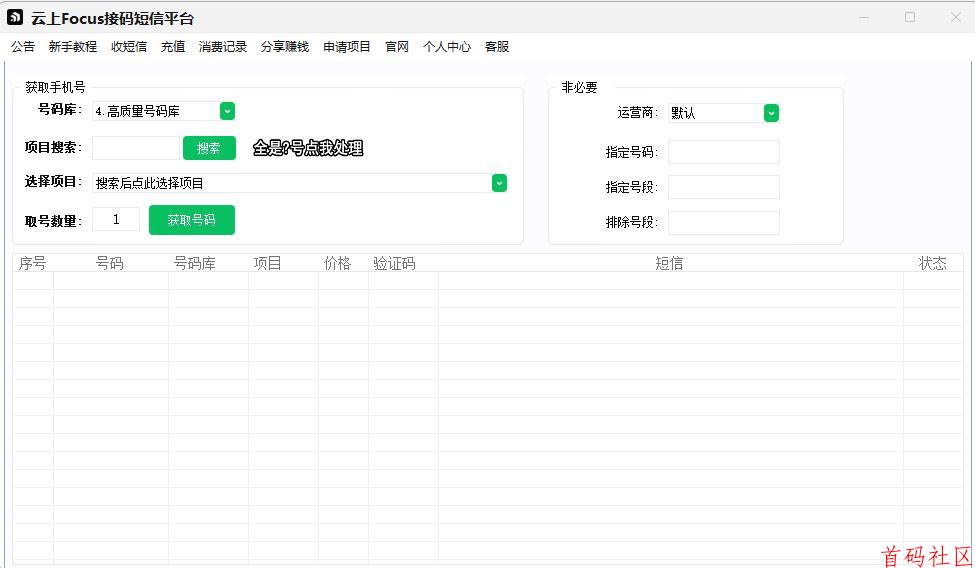This screenshot has height=568, width=975.
Task: Open the 官网 menu
Action: pyautogui.click(x=397, y=47)
